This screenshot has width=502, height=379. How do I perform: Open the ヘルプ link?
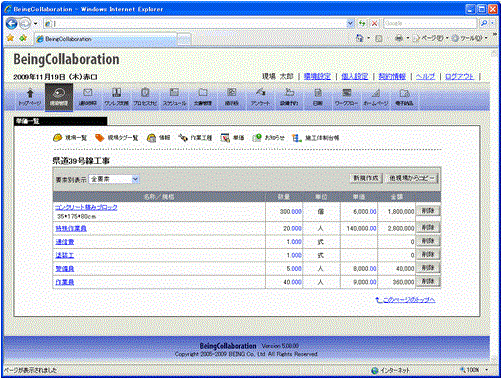pyautogui.click(x=425, y=77)
